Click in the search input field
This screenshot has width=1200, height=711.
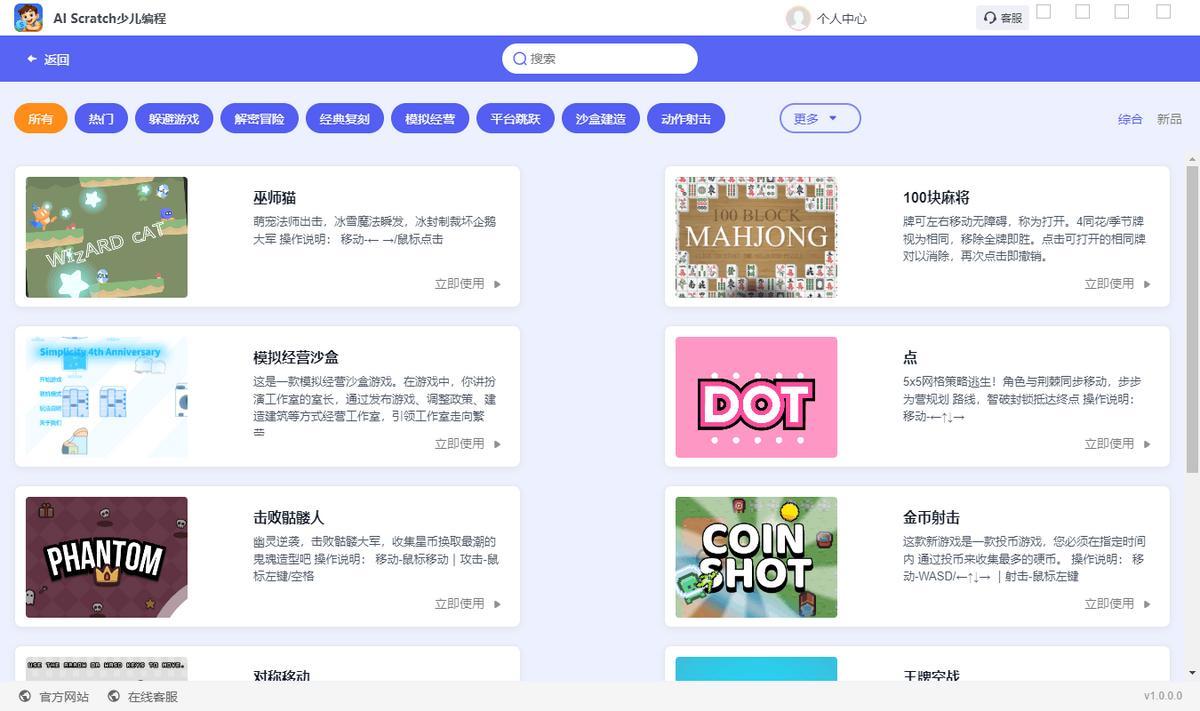tap(610, 59)
